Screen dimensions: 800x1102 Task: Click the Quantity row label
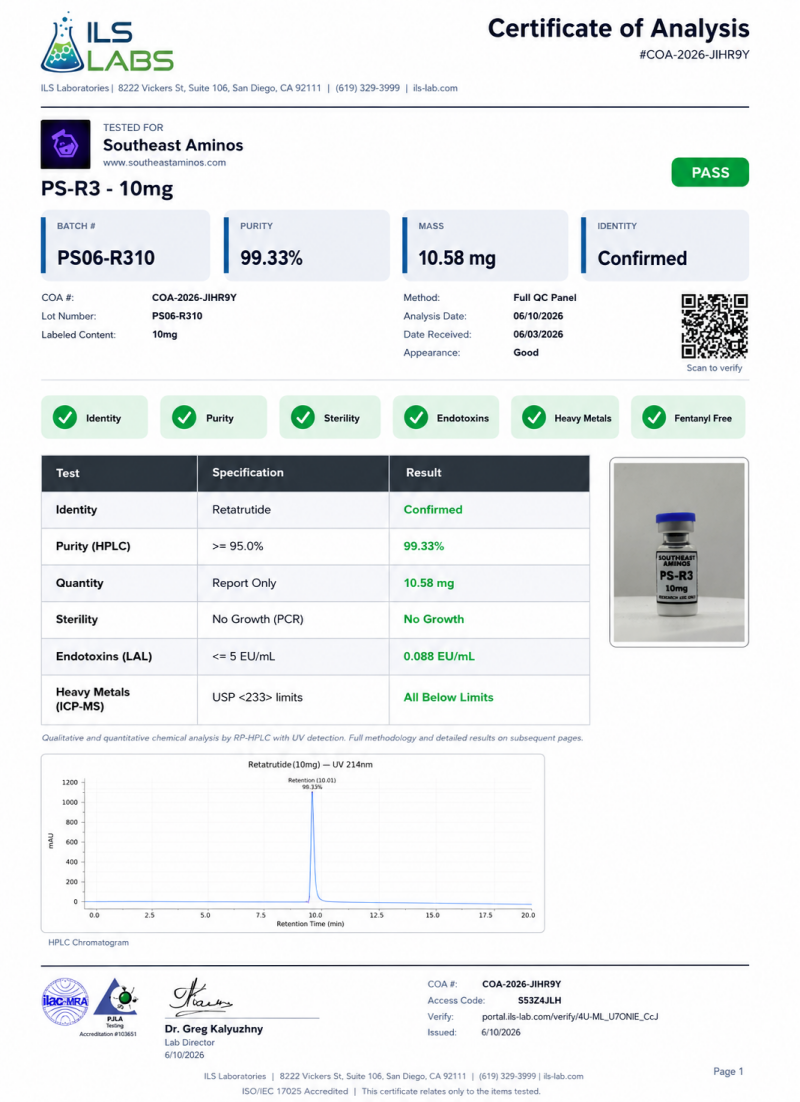coord(79,583)
